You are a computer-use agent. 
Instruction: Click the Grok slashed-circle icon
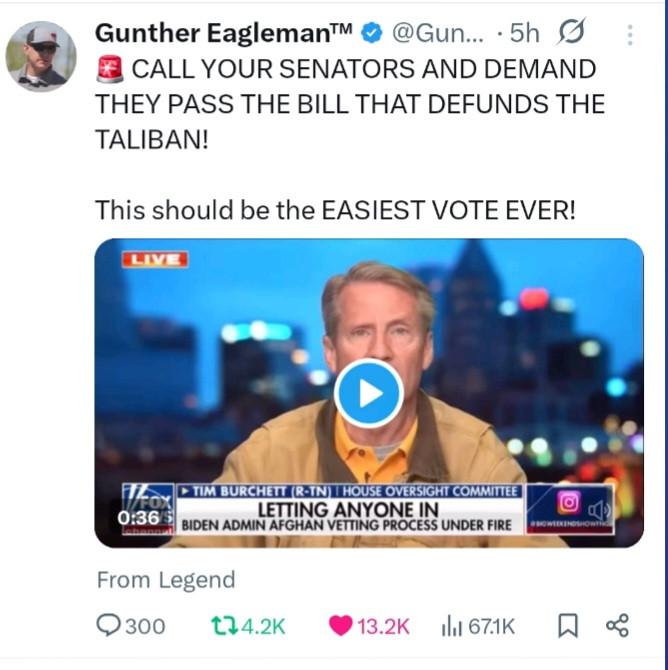click(x=571, y=31)
